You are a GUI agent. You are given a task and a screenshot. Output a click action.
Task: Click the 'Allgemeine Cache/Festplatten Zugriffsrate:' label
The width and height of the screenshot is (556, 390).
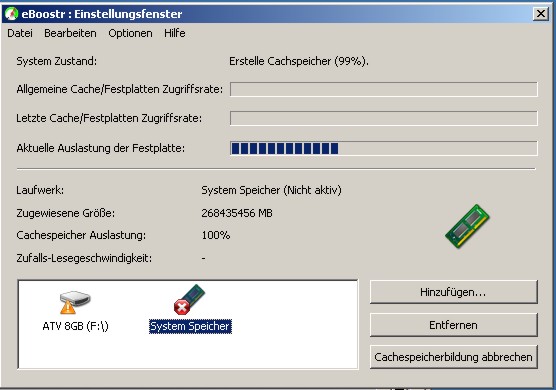point(119,89)
